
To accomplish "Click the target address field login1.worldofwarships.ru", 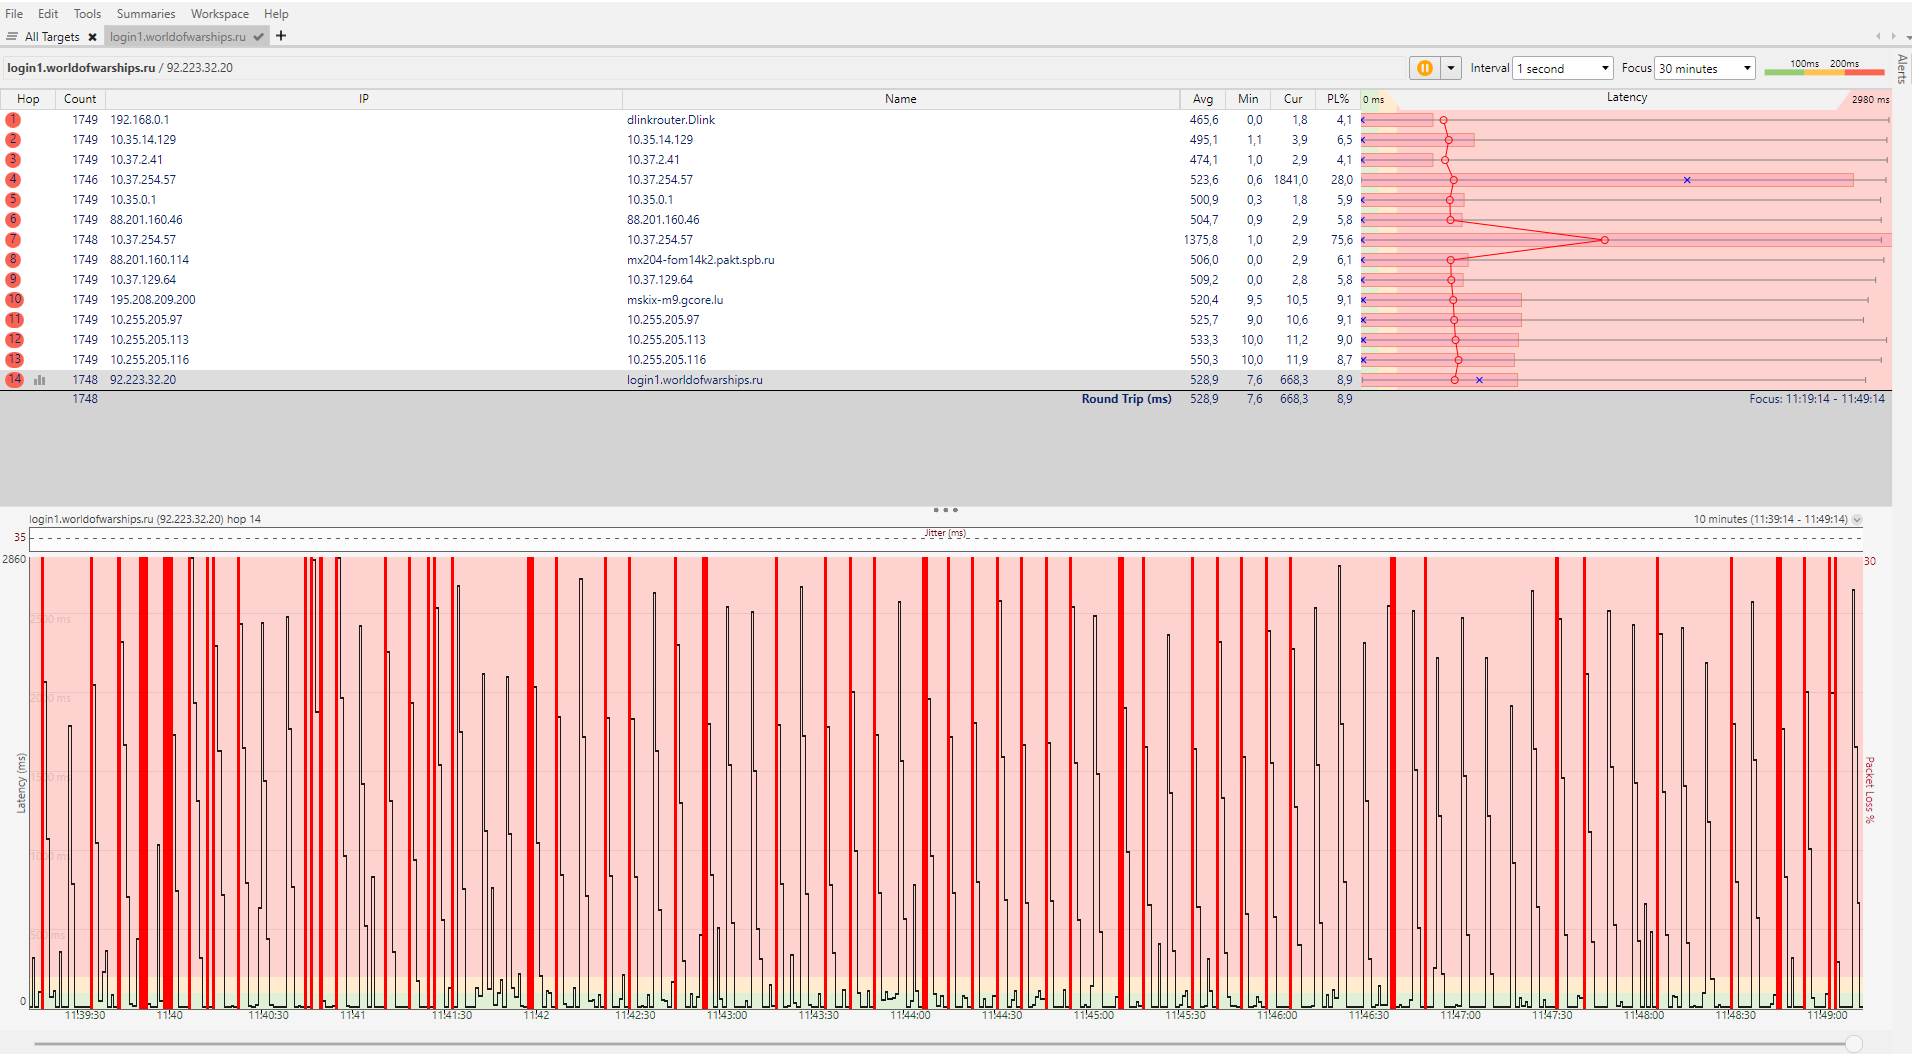I will click(81, 68).
